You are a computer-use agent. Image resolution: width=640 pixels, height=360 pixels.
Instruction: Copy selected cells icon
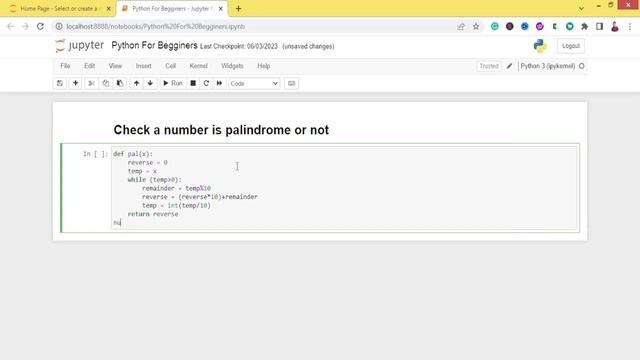(x=106, y=83)
